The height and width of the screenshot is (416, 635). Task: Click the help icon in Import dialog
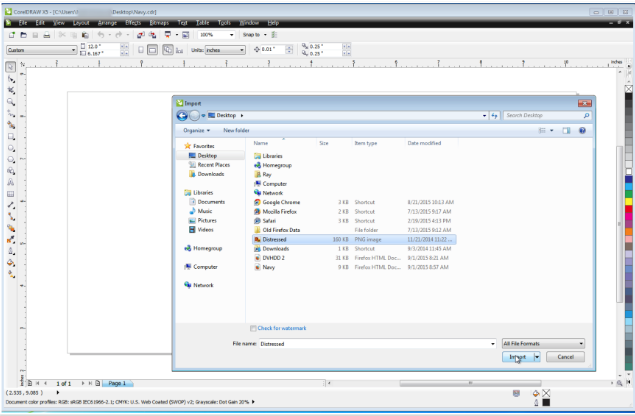(581, 130)
